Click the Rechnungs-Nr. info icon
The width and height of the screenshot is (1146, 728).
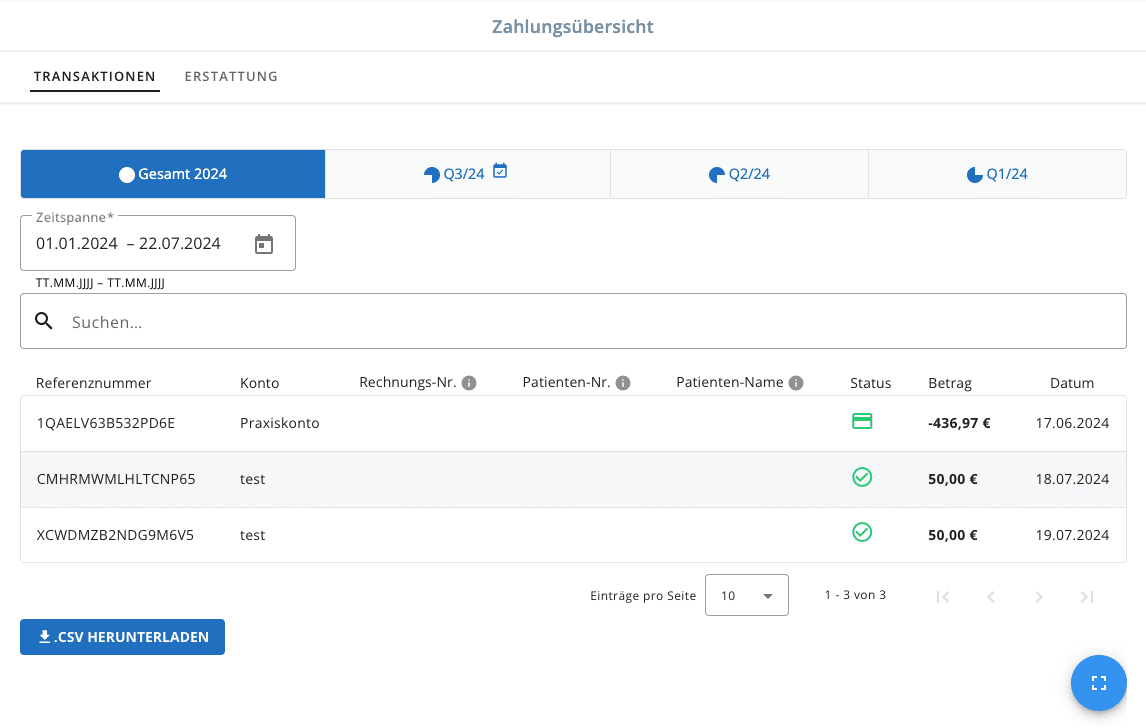(x=469, y=383)
